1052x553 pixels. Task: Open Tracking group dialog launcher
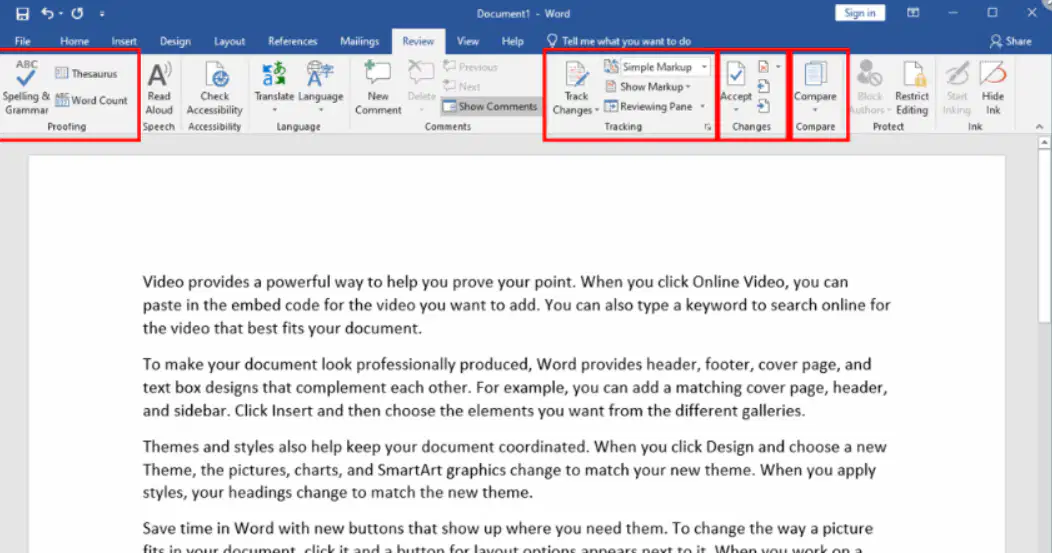(x=707, y=127)
